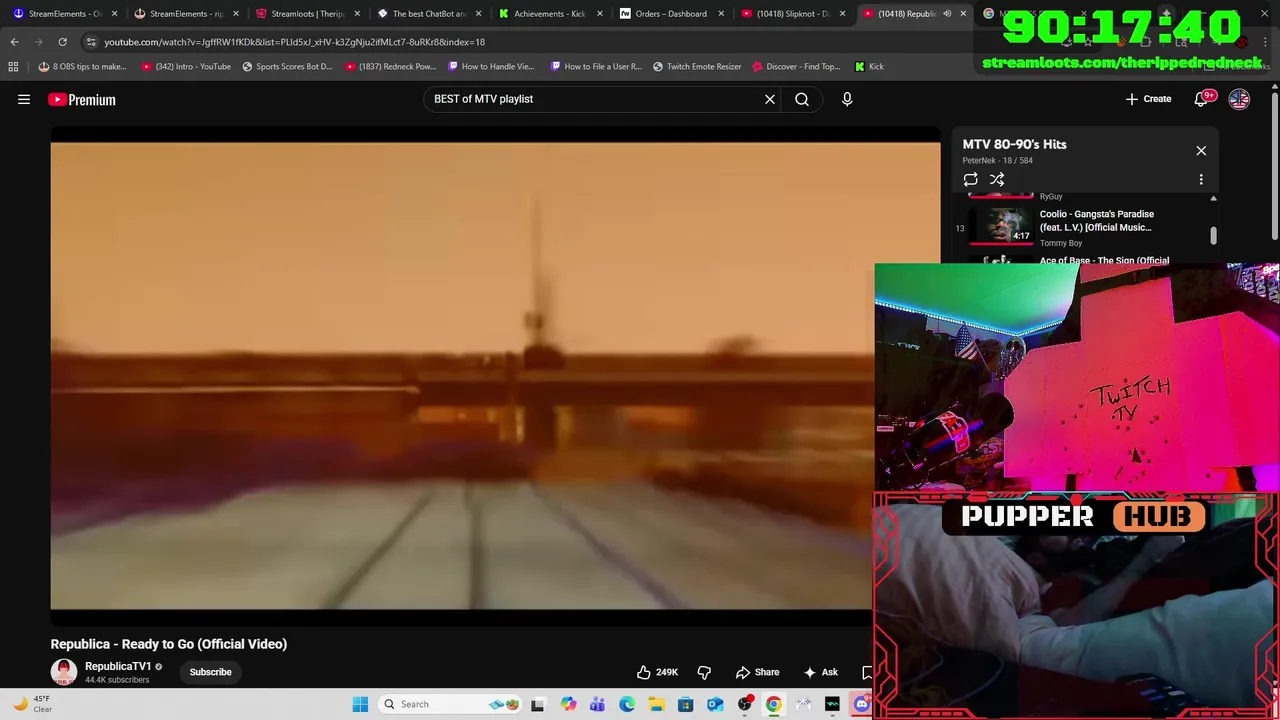View site information icon in address bar
Viewport: 1280px width, 720px height.
[x=91, y=42]
